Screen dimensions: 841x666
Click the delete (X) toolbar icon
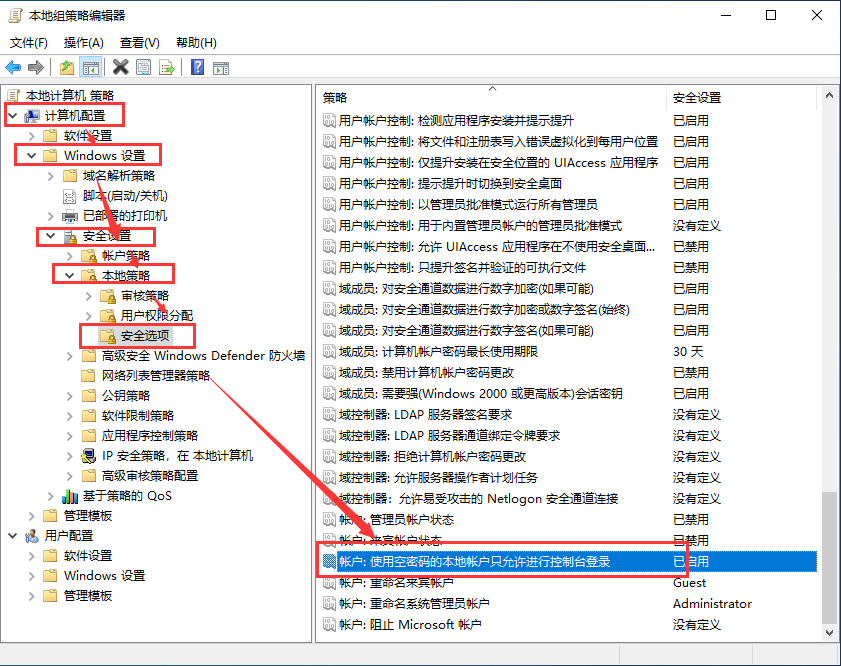click(119, 67)
